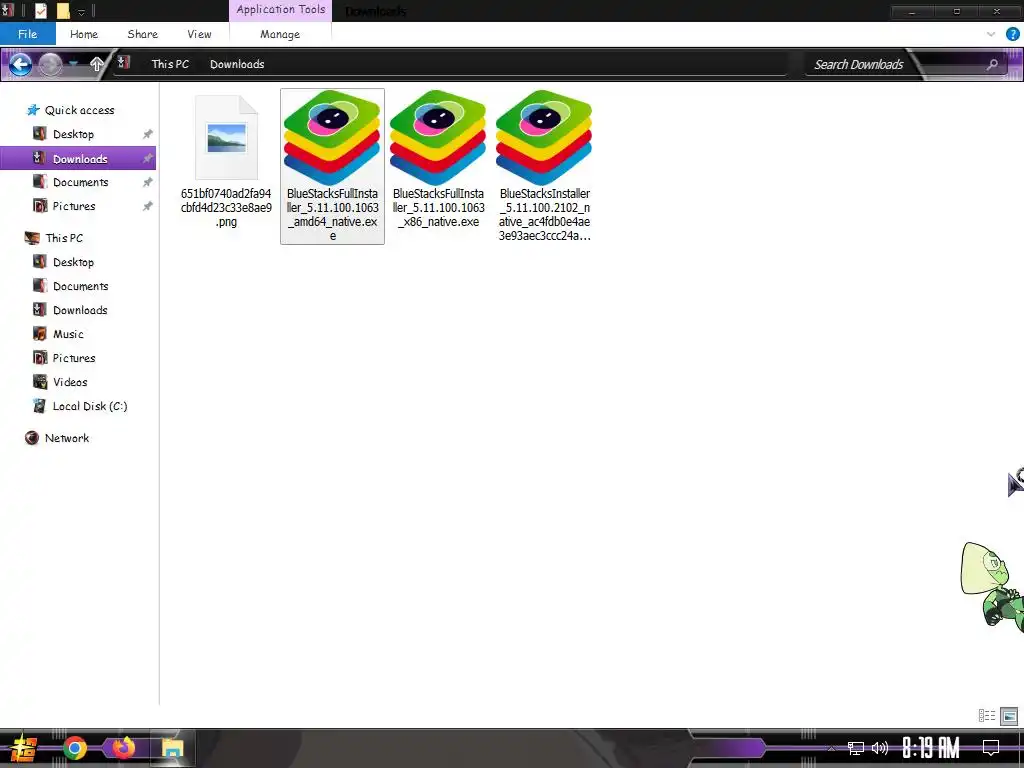The image size is (1024, 768).
Task: Click filename text 651bf0740ad2fa94cbfd4d23c33e8ae9.png
Action: [x=227, y=208]
